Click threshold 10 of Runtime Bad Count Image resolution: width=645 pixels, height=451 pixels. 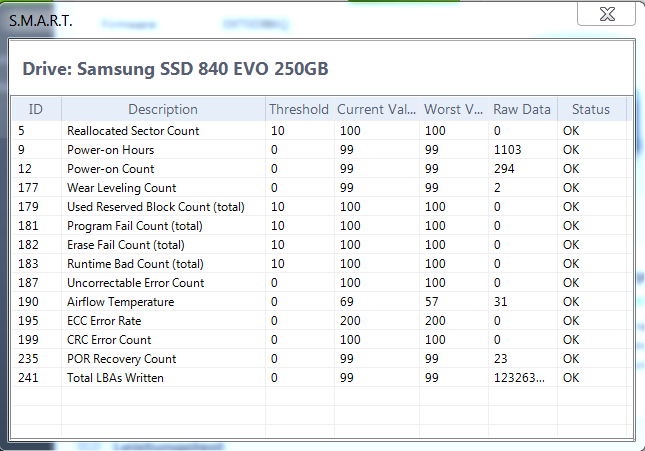tap(278, 264)
